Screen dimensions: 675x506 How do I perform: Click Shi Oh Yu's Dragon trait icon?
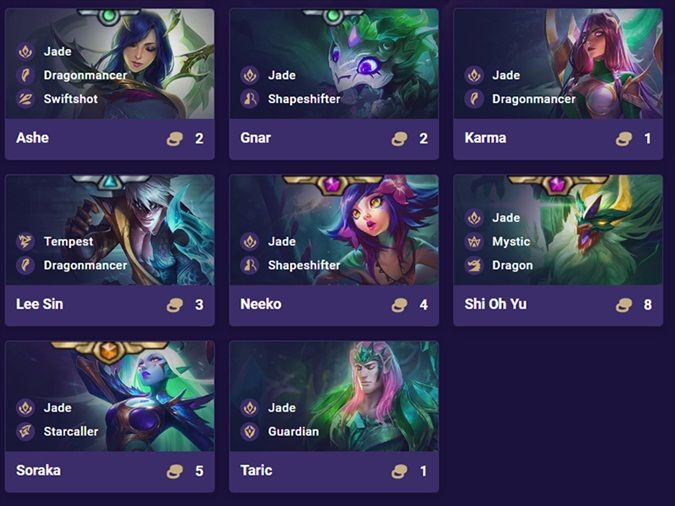(474, 265)
